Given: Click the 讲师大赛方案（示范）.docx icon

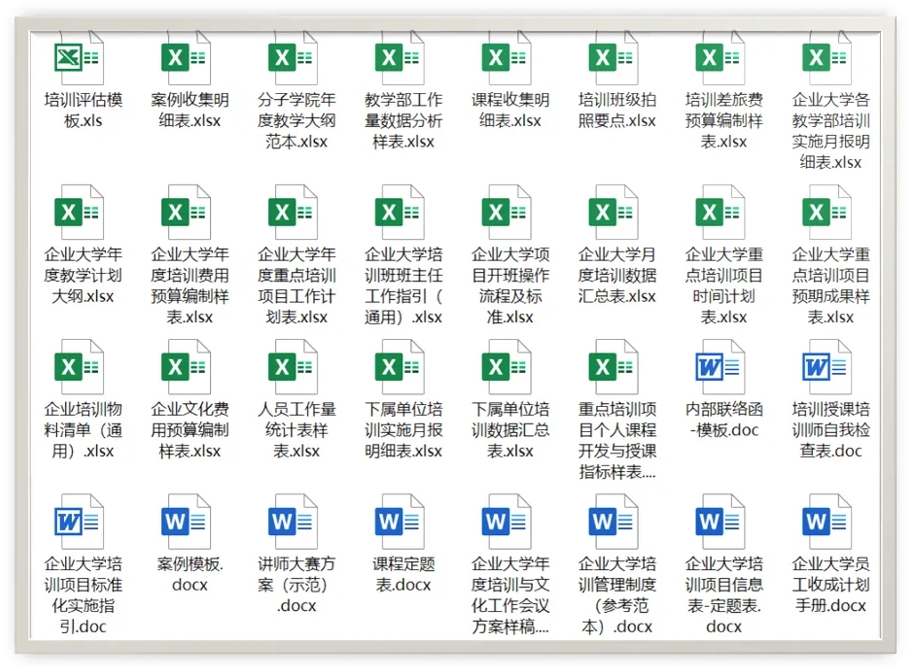Looking at the screenshot, I should [x=293, y=522].
